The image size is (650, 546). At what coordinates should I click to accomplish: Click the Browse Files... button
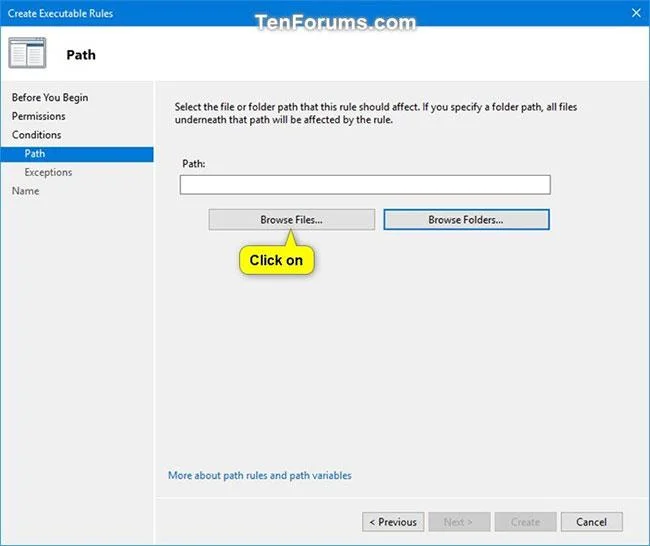pos(291,219)
